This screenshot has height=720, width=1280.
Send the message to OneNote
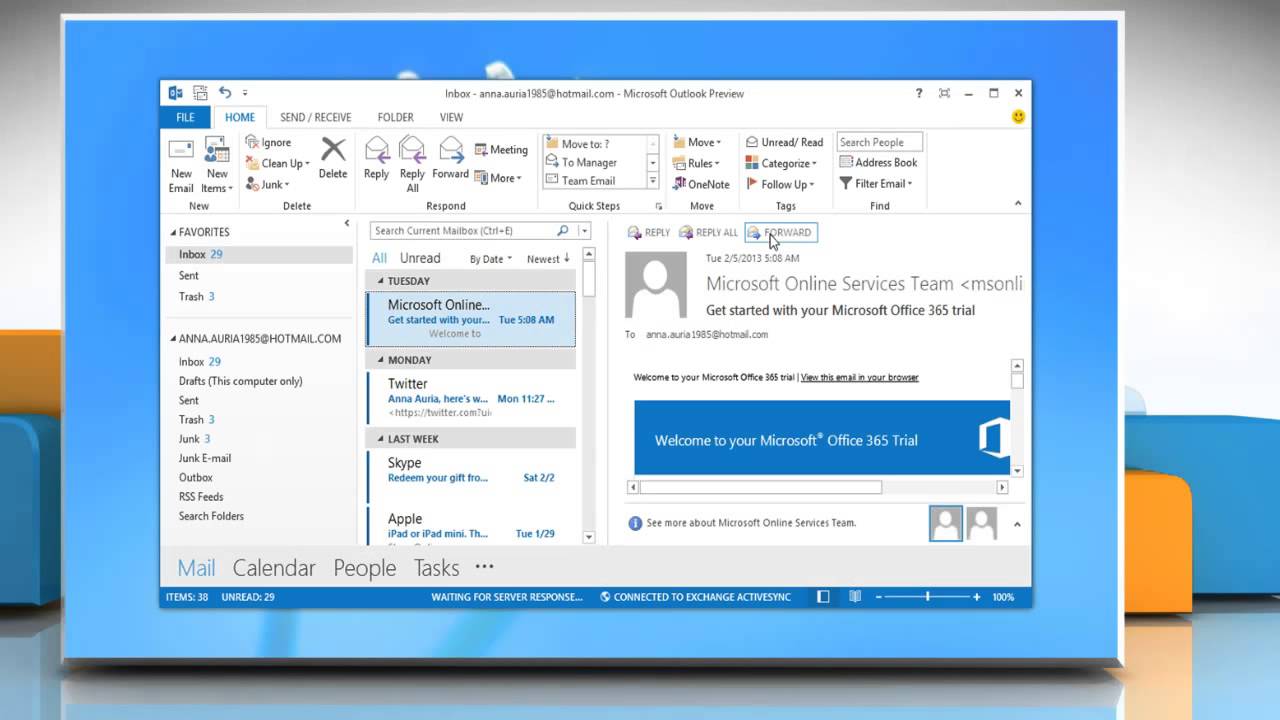[701, 184]
